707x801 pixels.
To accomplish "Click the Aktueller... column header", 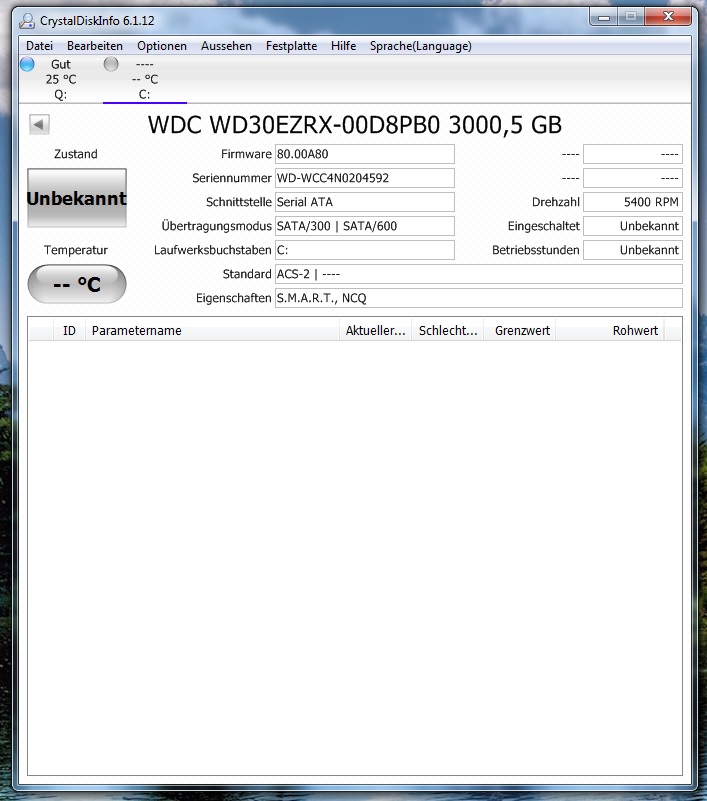I will point(375,331).
